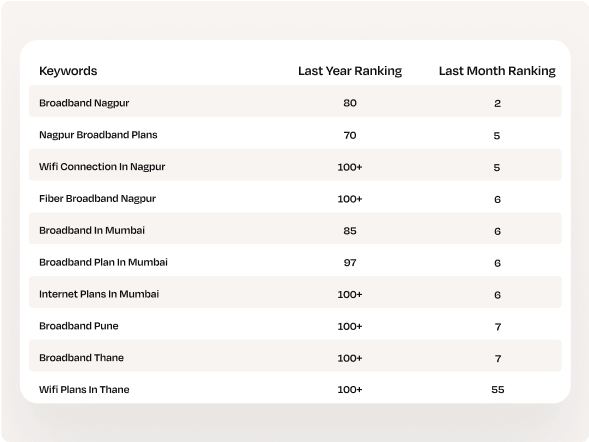589x442 pixels.
Task: Click the Last Year Ranking header
Action: coord(350,71)
